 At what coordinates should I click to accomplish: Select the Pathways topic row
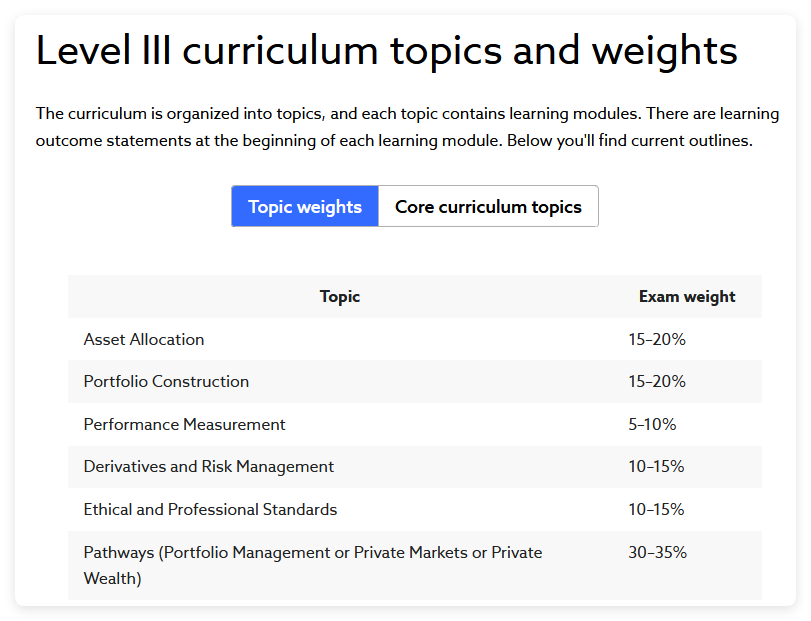point(415,565)
